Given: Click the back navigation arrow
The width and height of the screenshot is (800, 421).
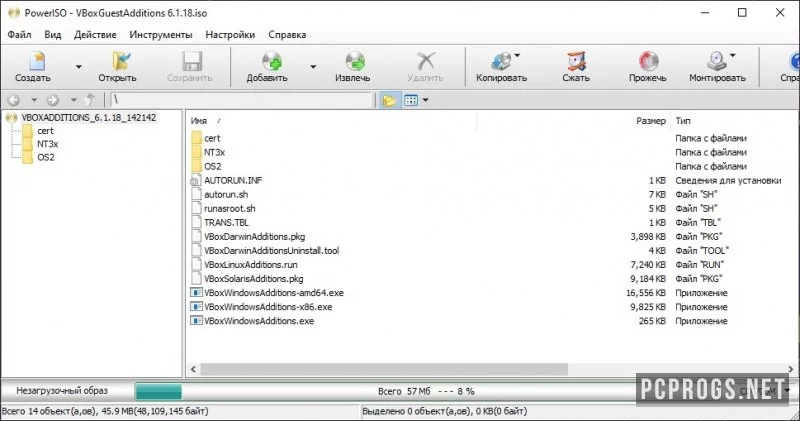Looking at the screenshot, I should click(14, 100).
